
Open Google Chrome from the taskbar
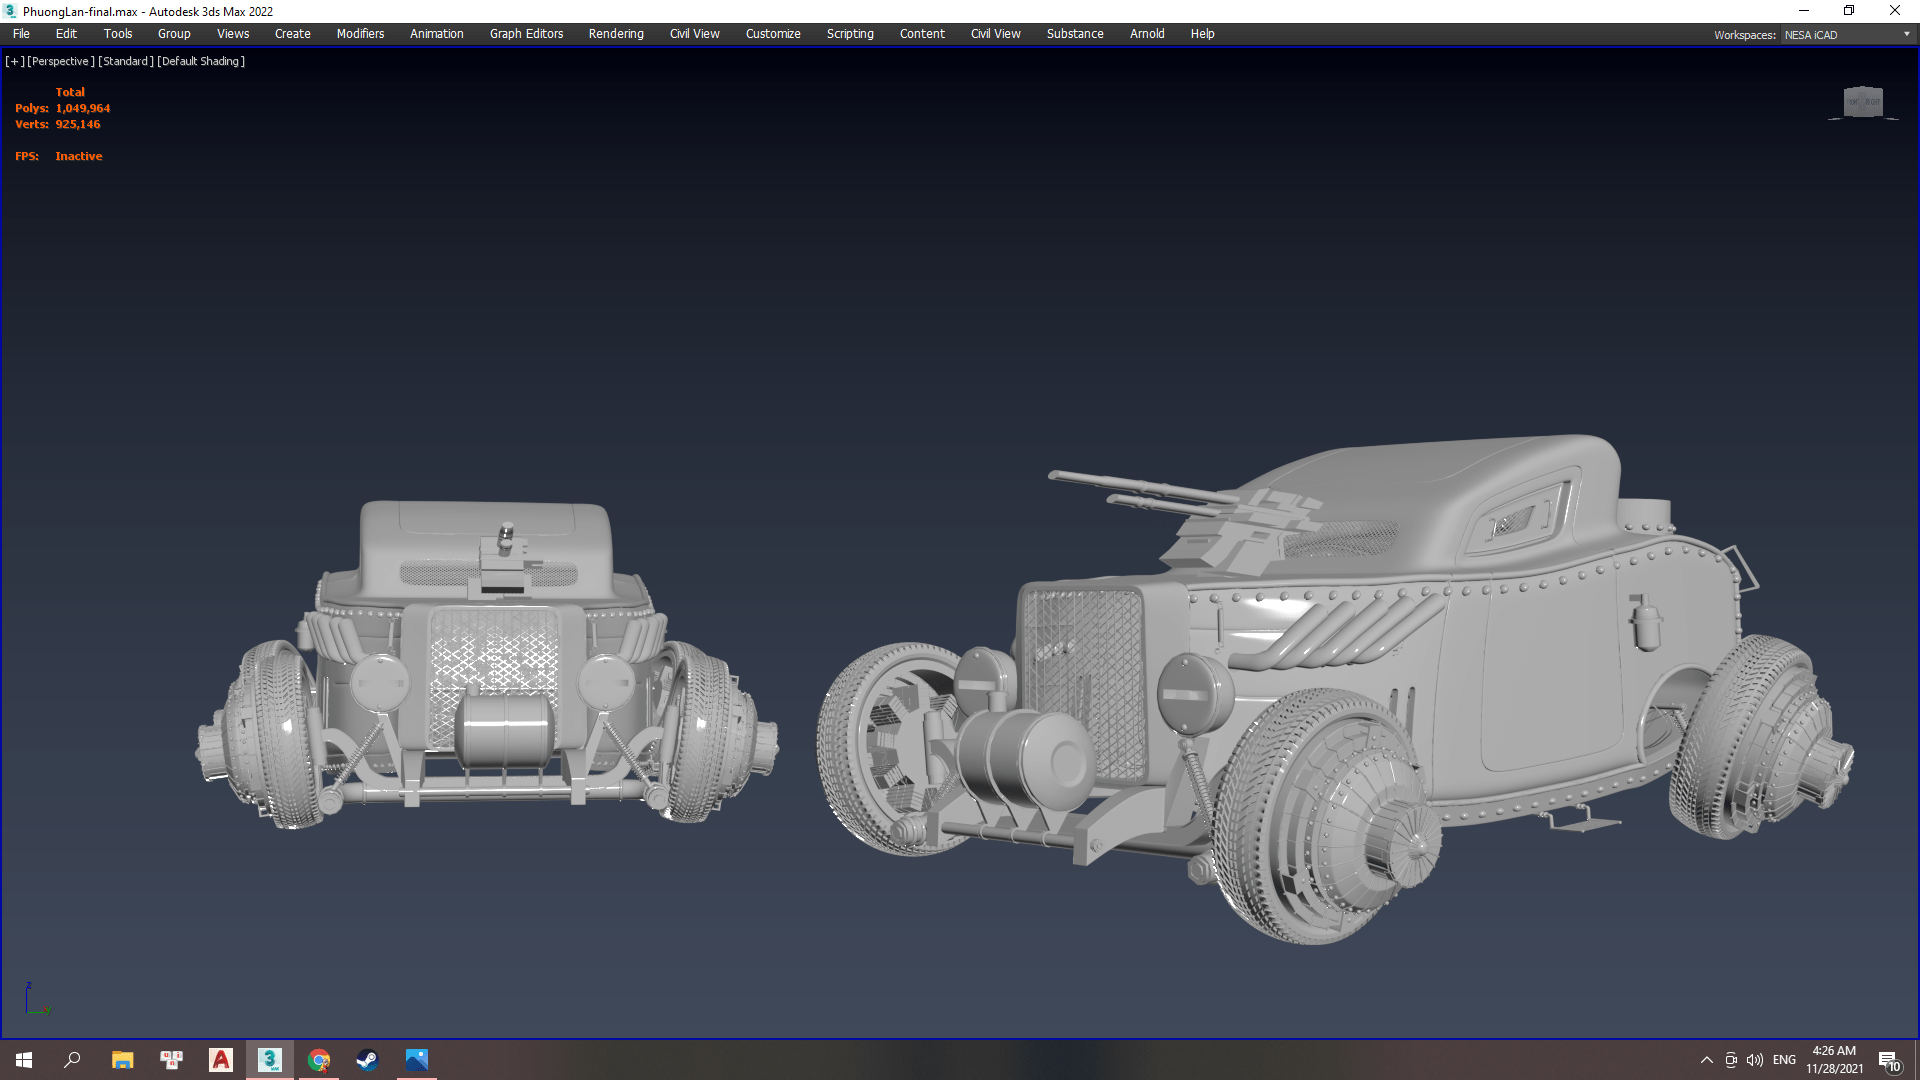click(x=319, y=1060)
